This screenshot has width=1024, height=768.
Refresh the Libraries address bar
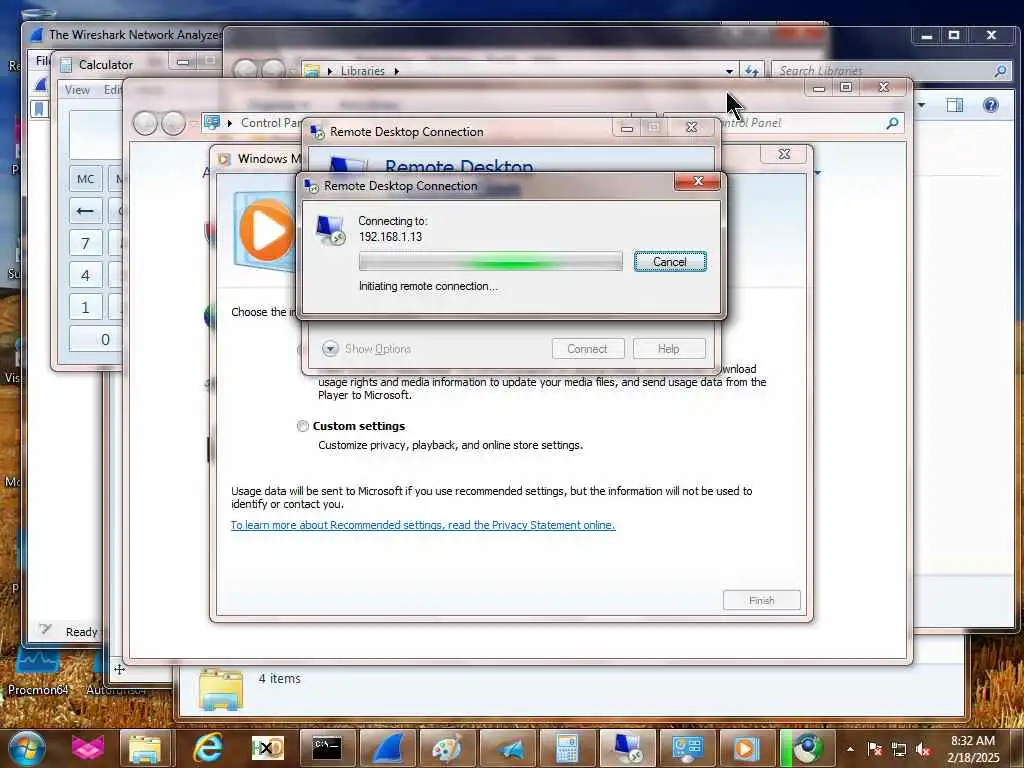coord(752,71)
